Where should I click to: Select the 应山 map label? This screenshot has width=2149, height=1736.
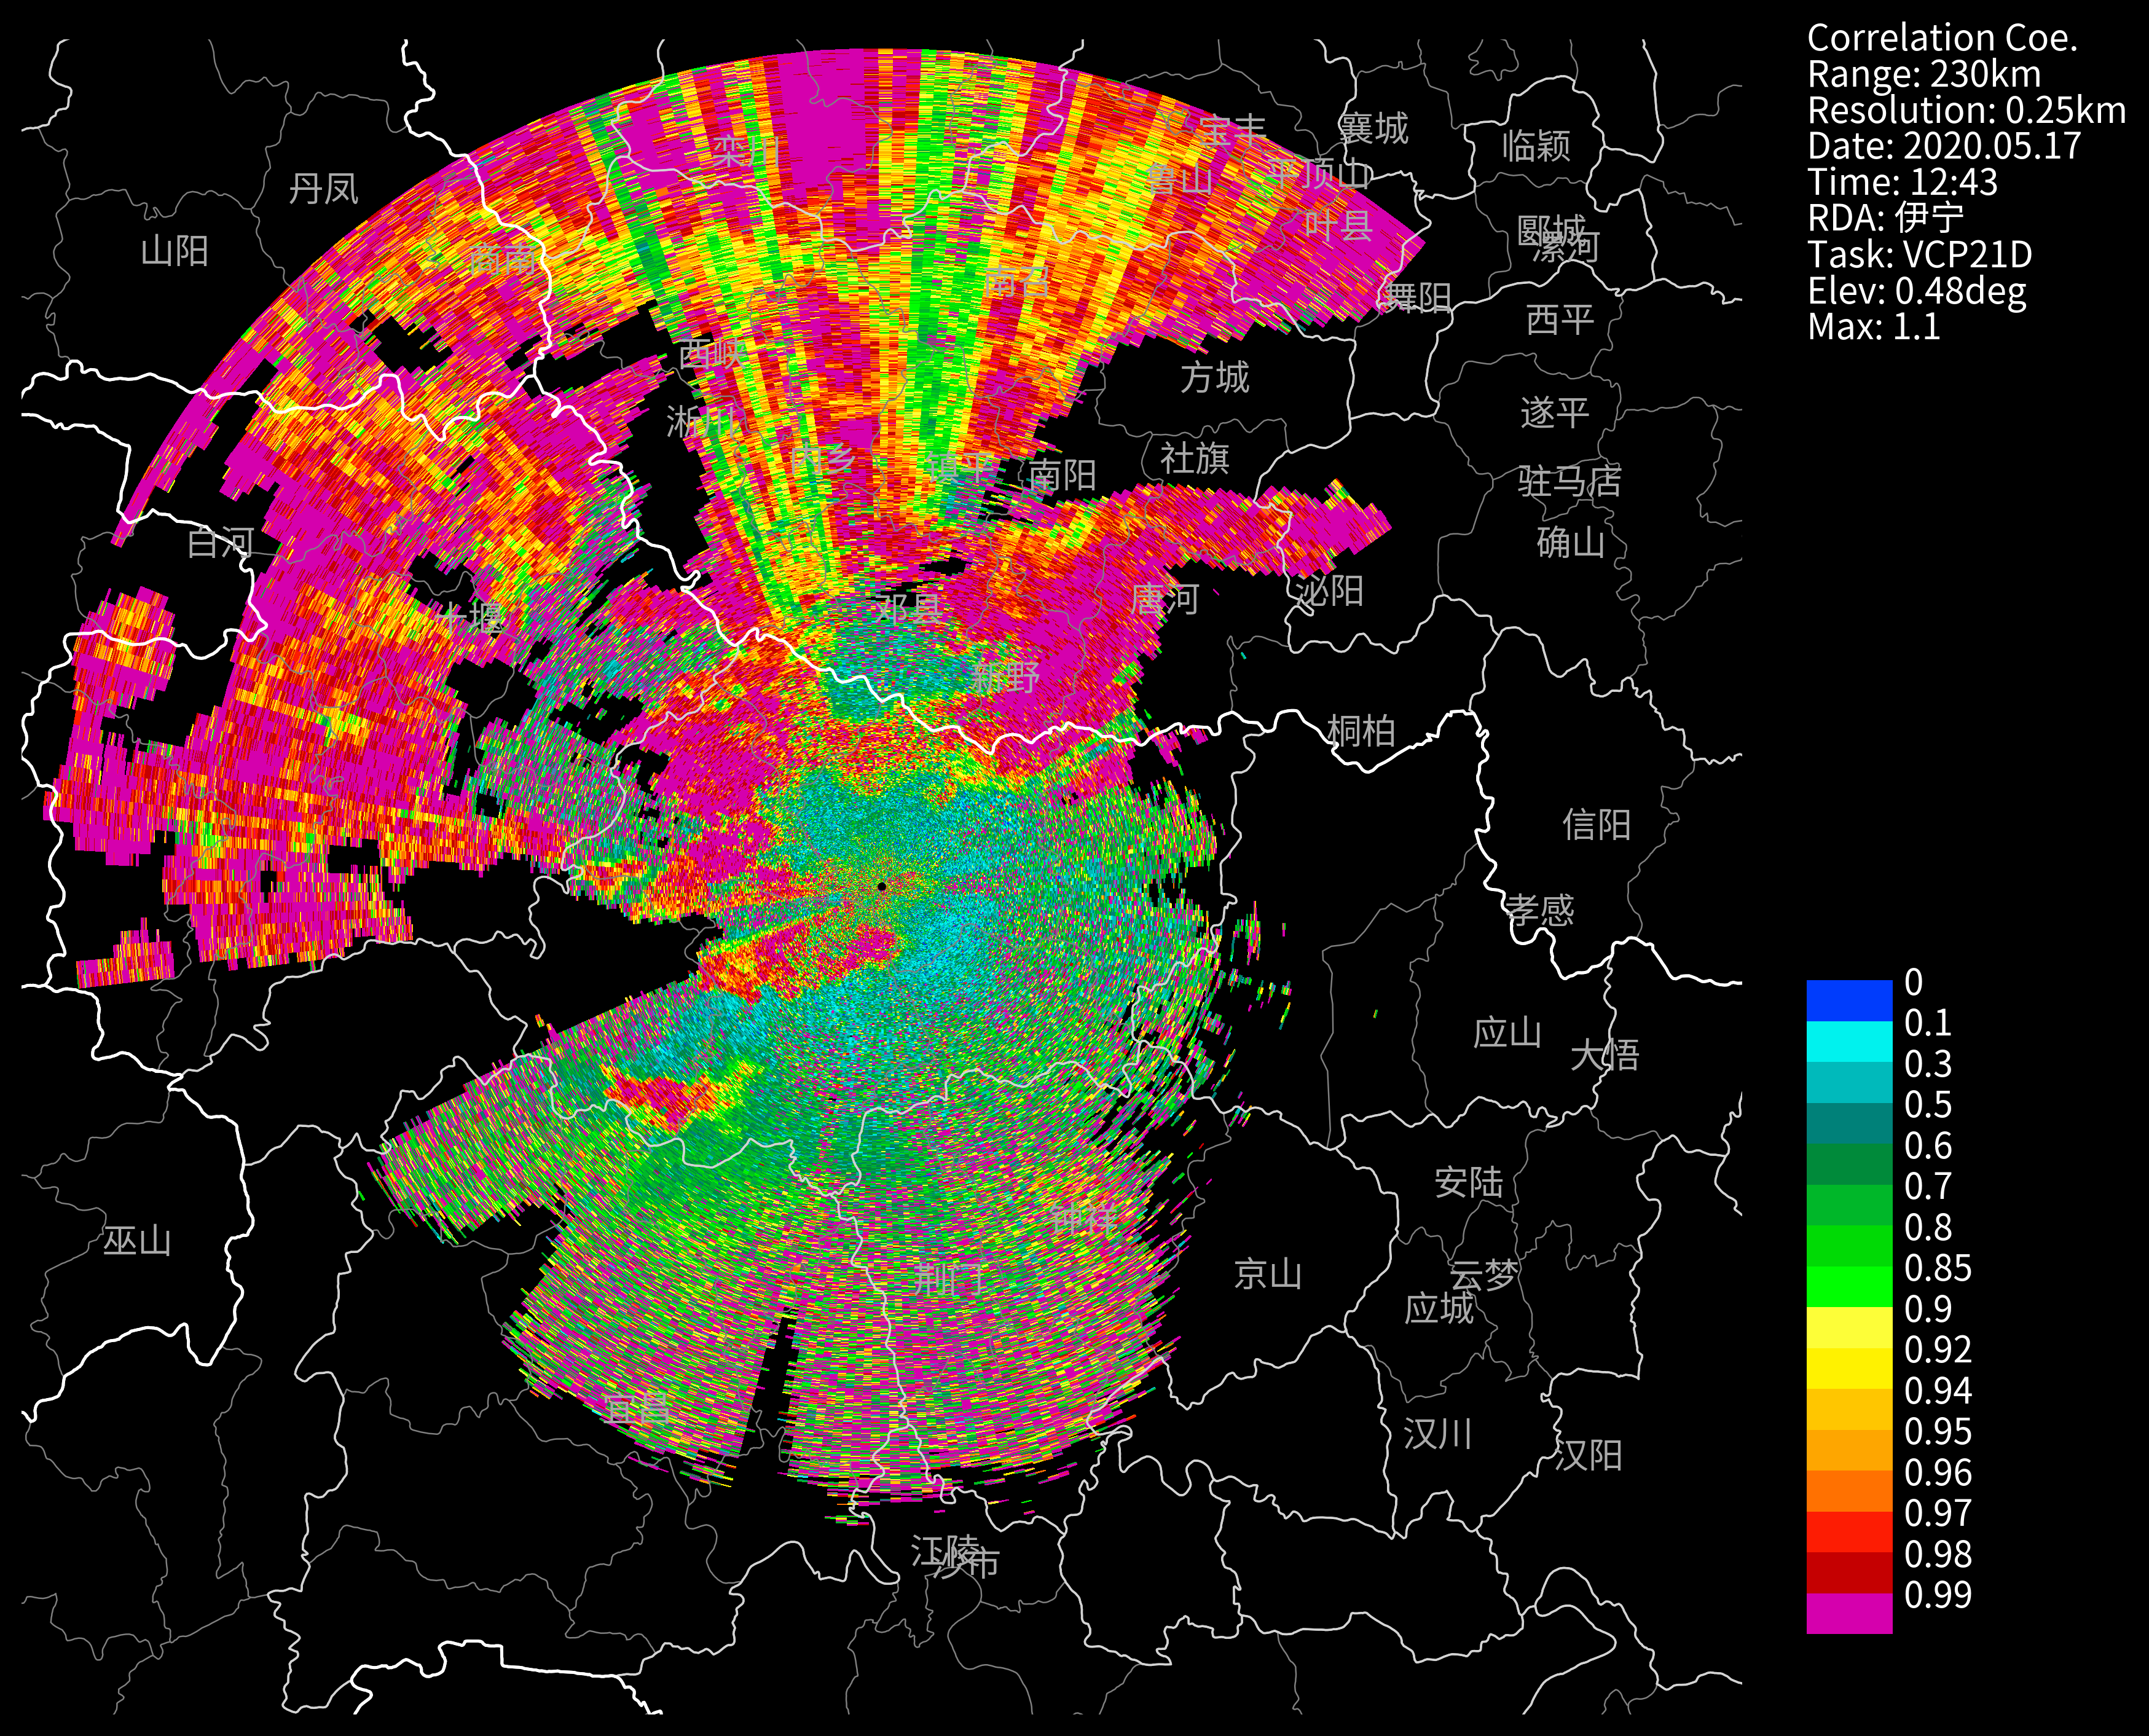coord(1507,1032)
